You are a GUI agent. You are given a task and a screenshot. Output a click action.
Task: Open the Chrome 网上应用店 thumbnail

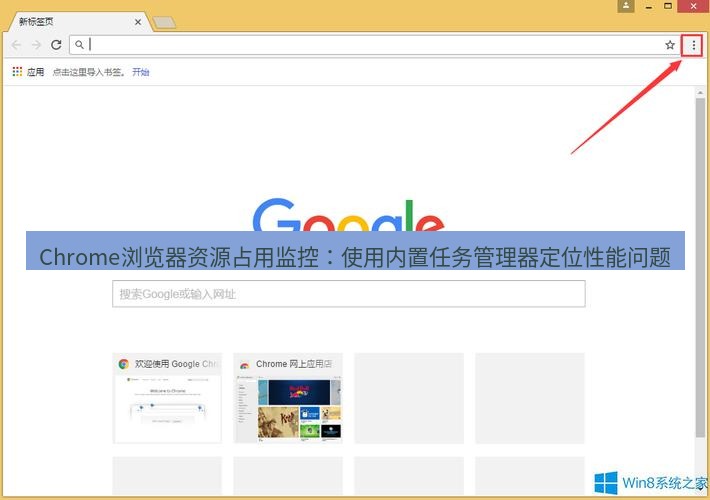coord(288,398)
